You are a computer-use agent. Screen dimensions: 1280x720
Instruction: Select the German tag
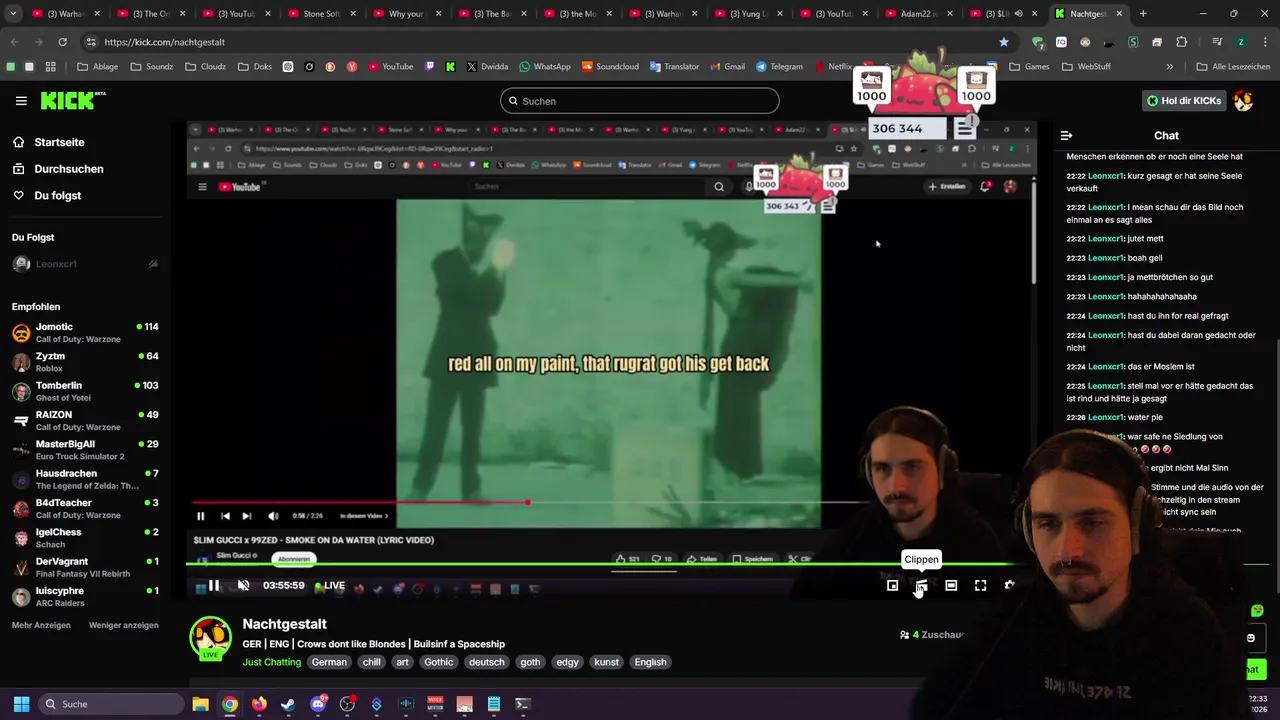click(329, 662)
